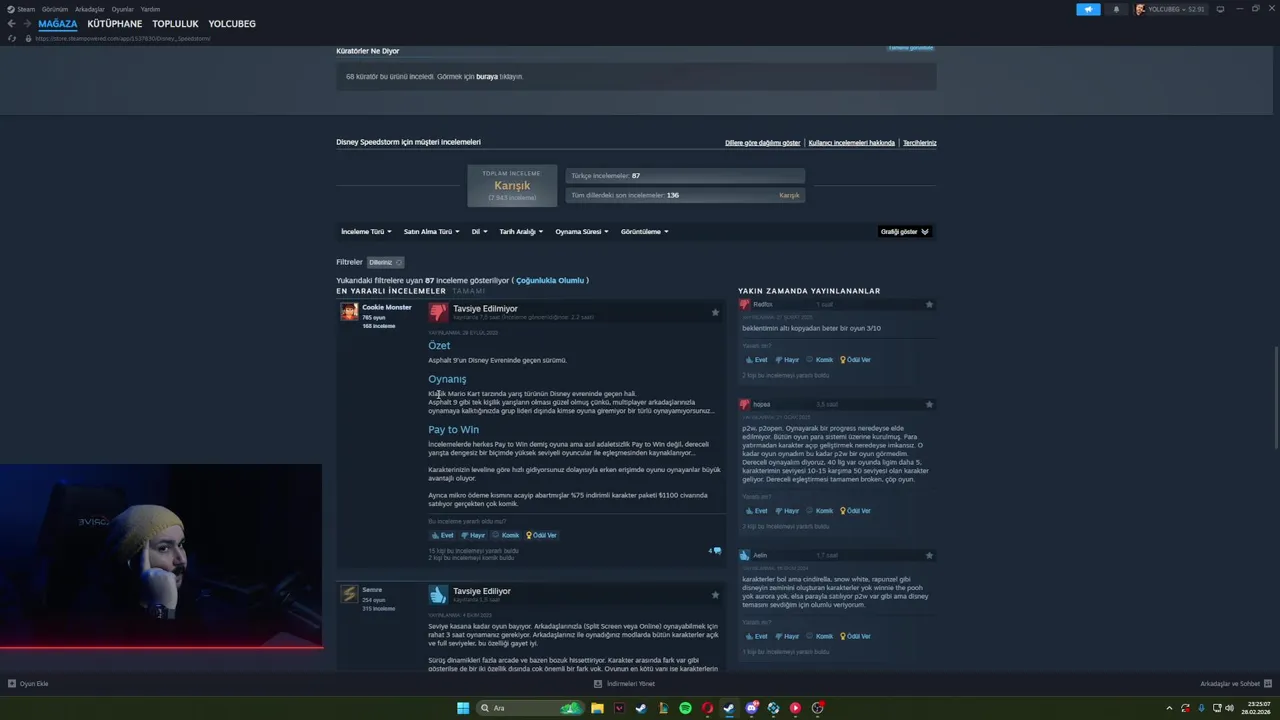Select the MAĞAZA tab
This screenshot has height=720, width=1280.
pyautogui.click(x=58, y=24)
